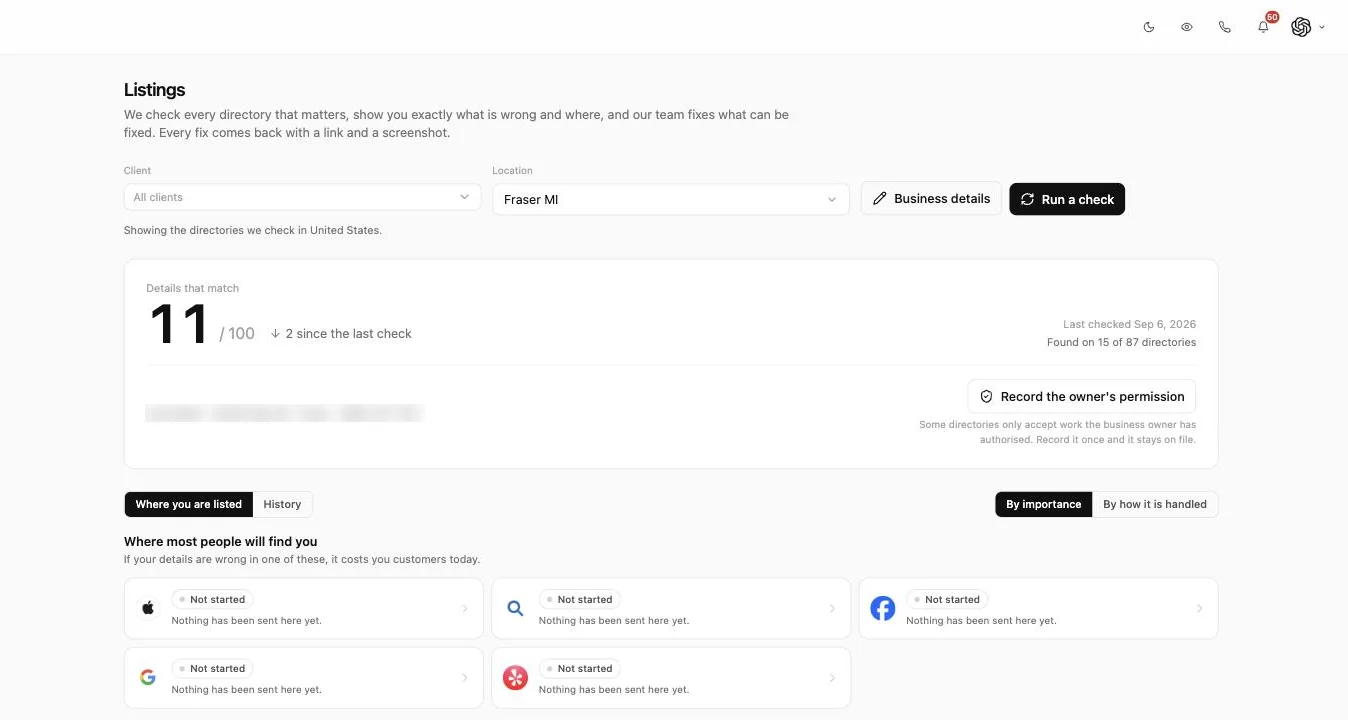The image size is (1348, 720).
Task: Click 'Where most people will find you' heading
Action: tap(221, 541)
